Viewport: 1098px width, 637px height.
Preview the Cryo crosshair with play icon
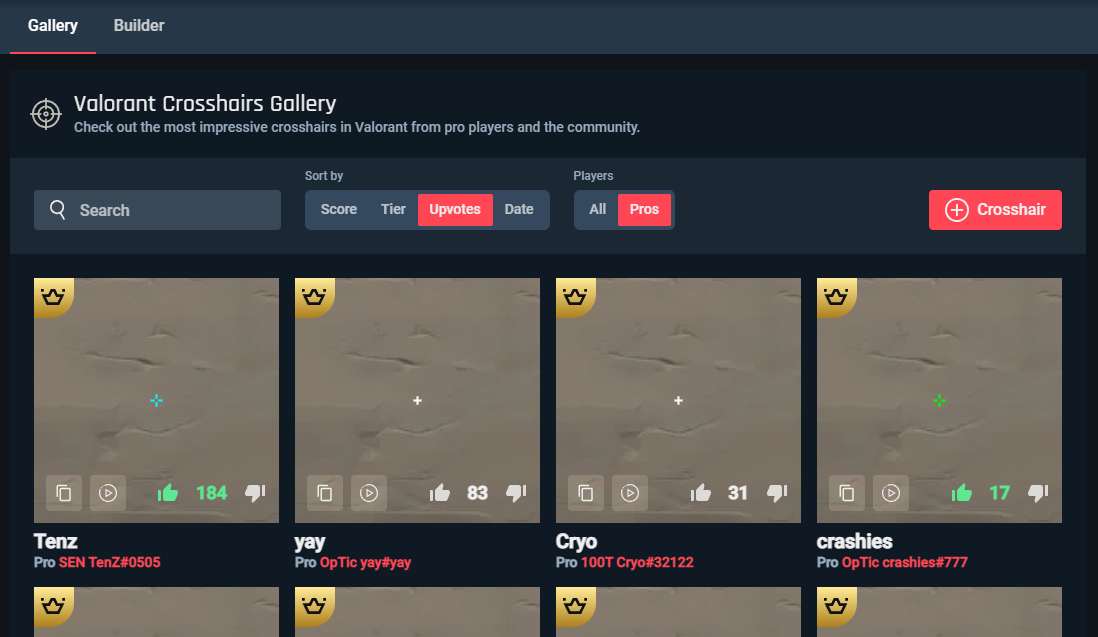[x=630, y=493]
